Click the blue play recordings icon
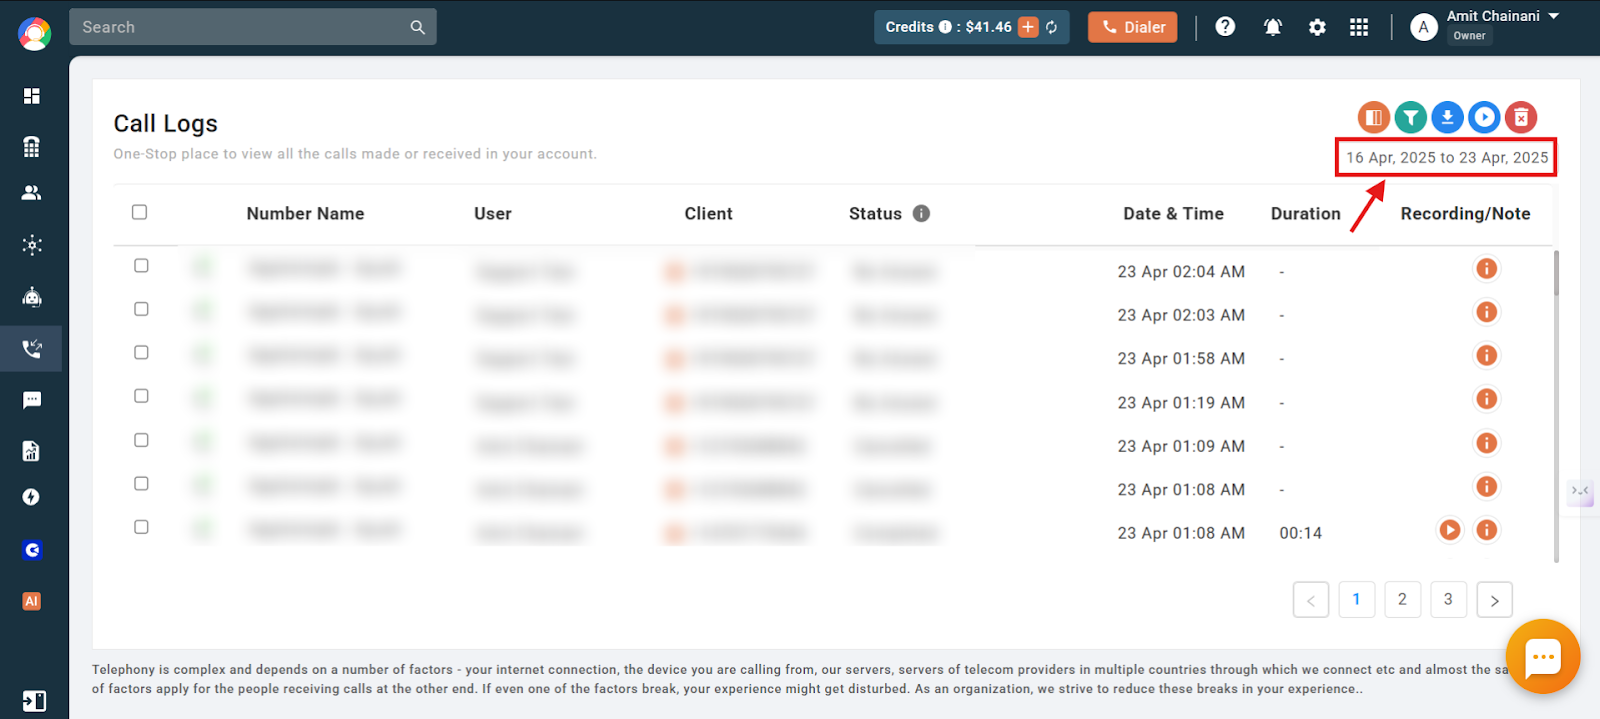 (1484, 117)
